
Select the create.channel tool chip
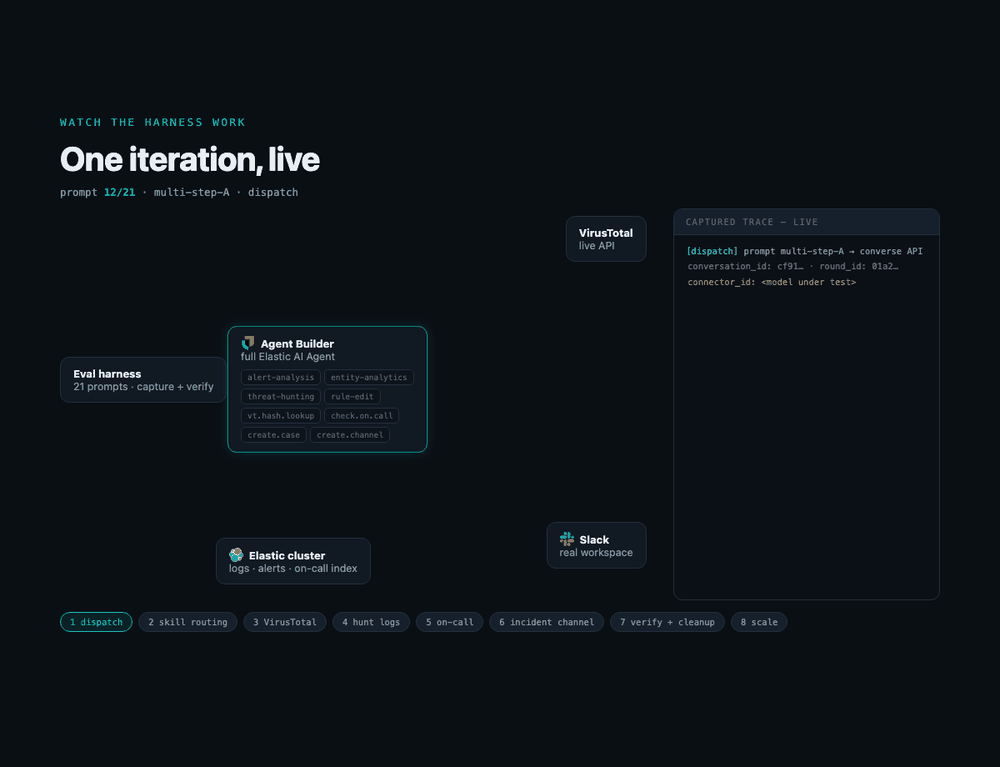(x=350, y=435)
